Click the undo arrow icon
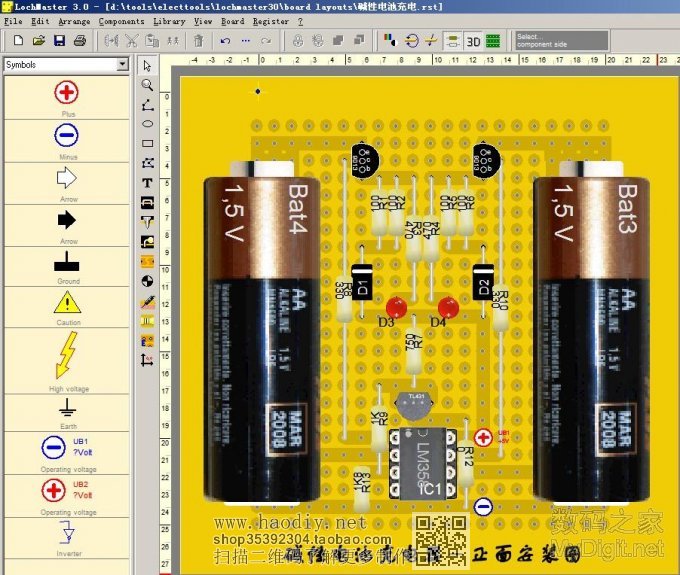 [x=224, y=41]
